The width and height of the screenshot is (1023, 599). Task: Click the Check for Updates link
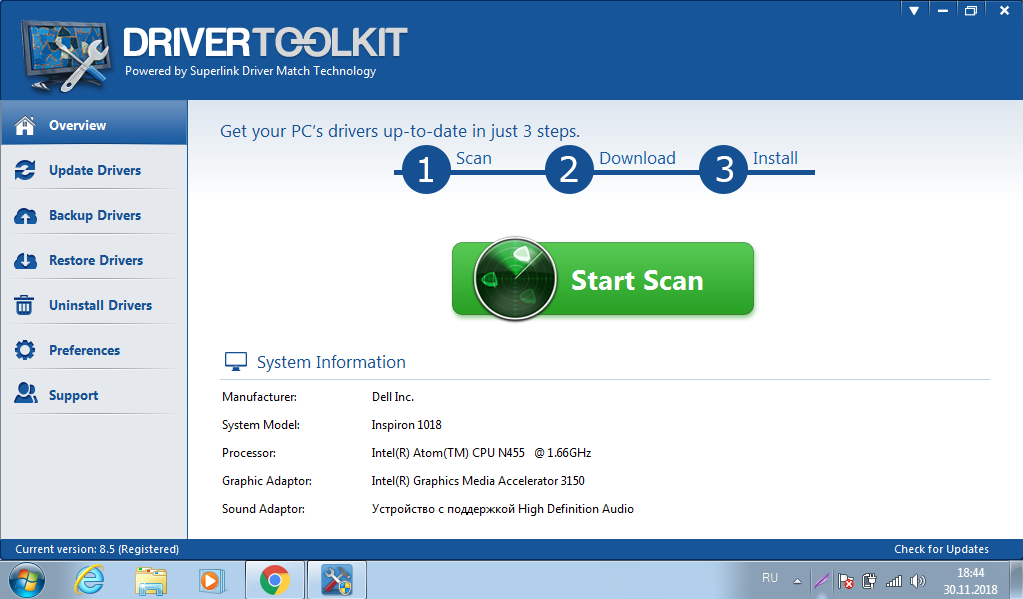click(x=941, y=549)
